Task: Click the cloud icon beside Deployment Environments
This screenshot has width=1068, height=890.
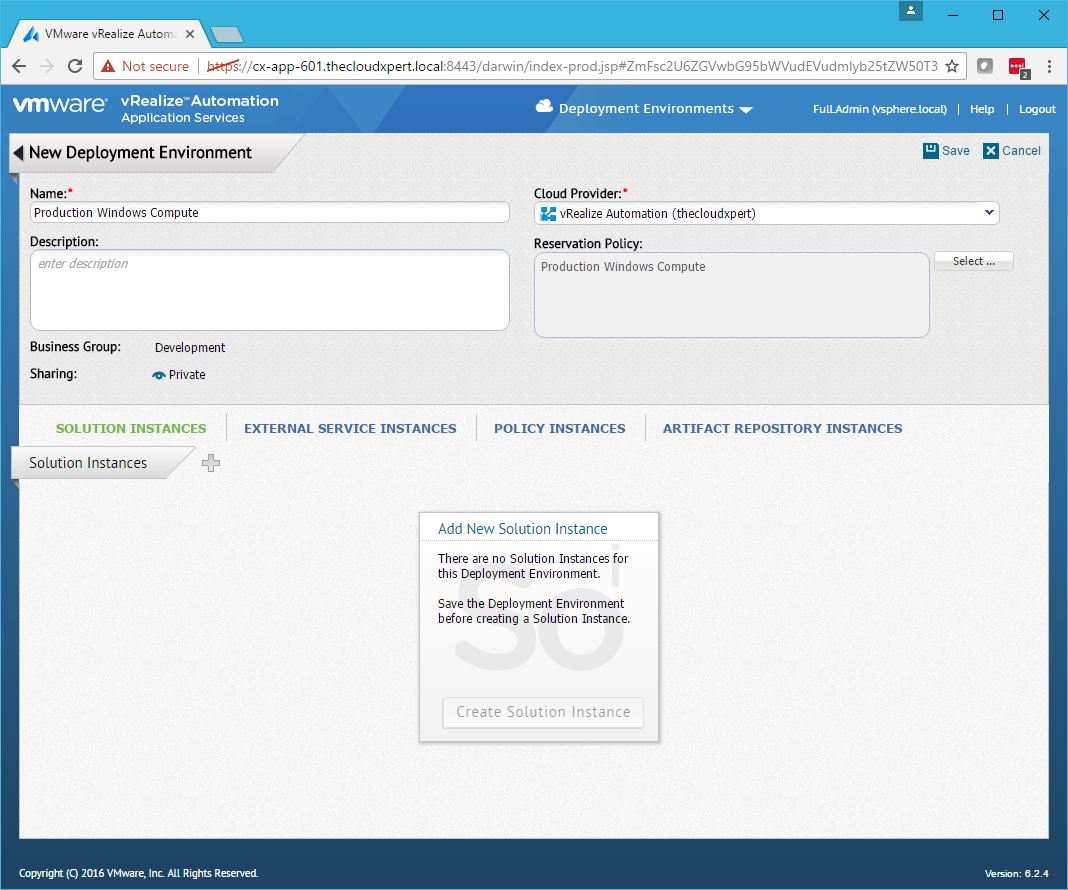Action: pyautogui.click(x=545, y=107)
